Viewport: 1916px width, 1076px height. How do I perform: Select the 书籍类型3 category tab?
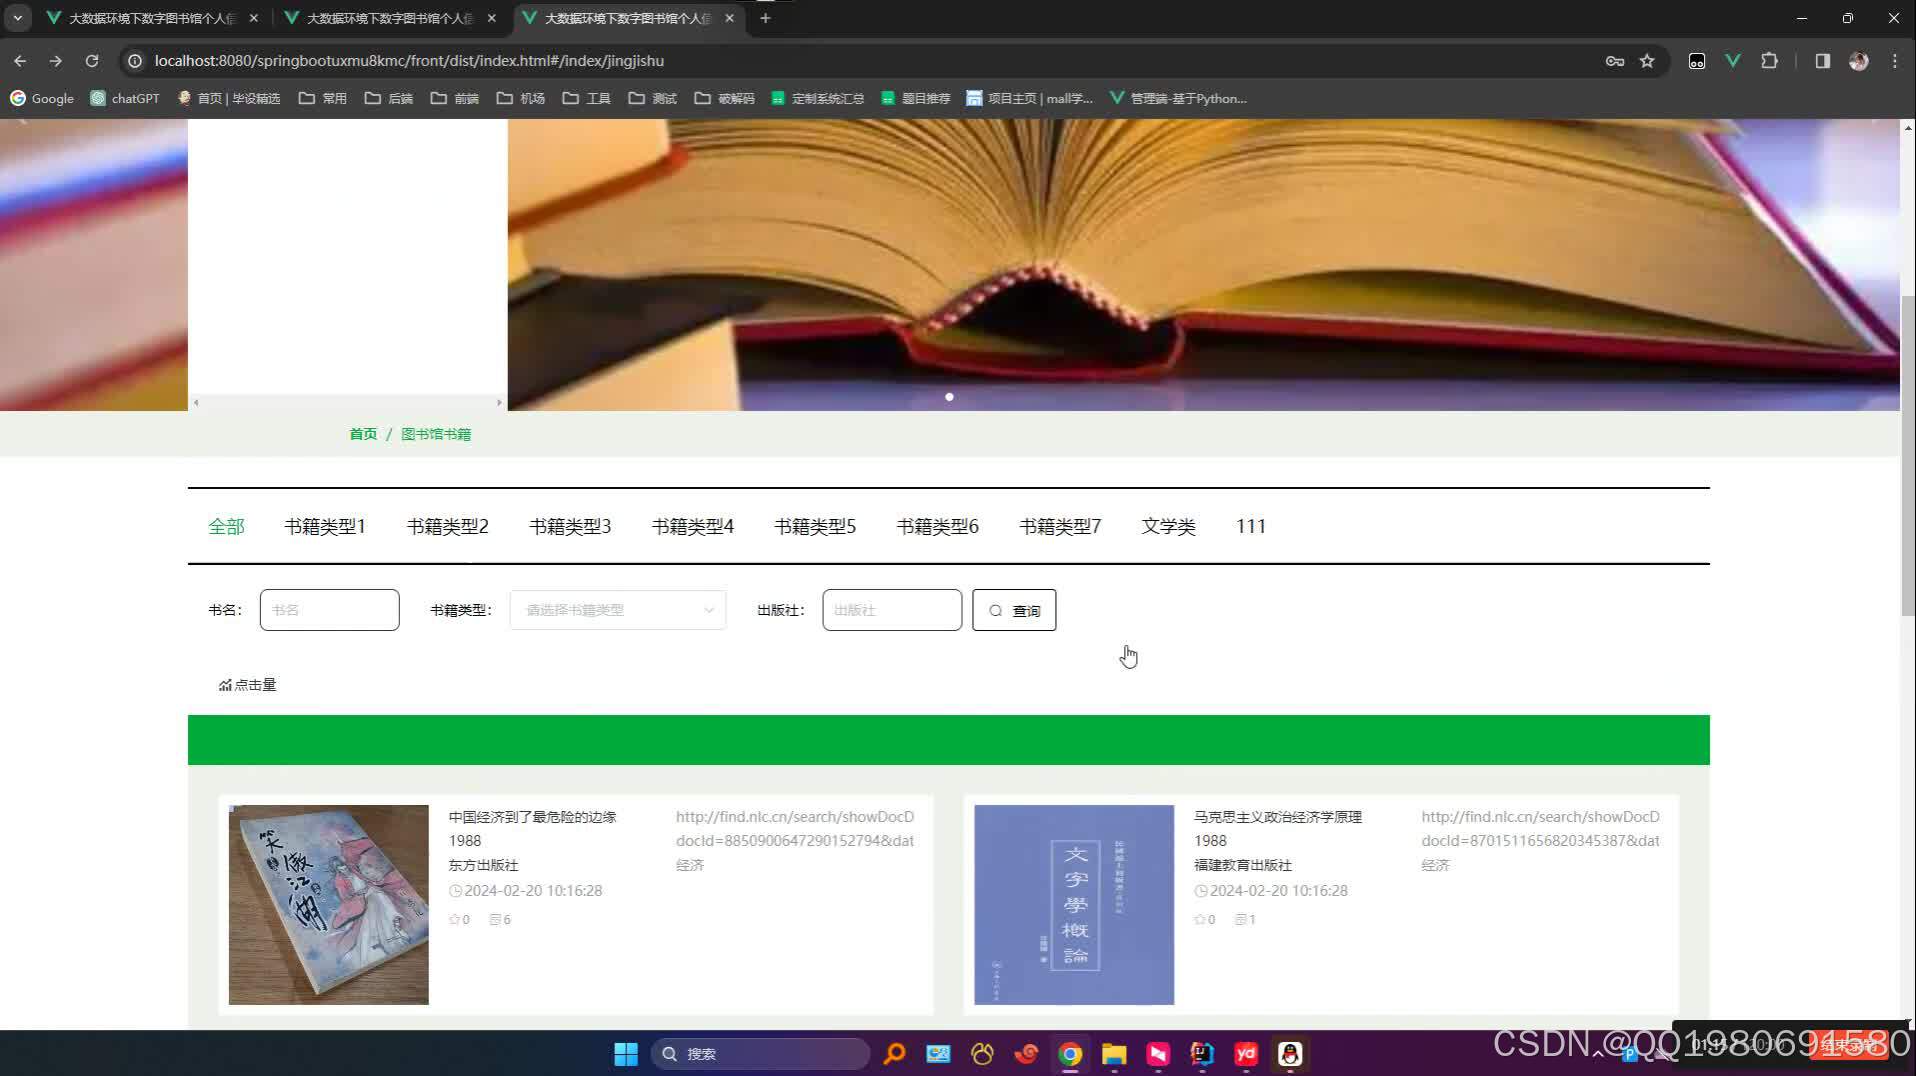coord(569,526)
